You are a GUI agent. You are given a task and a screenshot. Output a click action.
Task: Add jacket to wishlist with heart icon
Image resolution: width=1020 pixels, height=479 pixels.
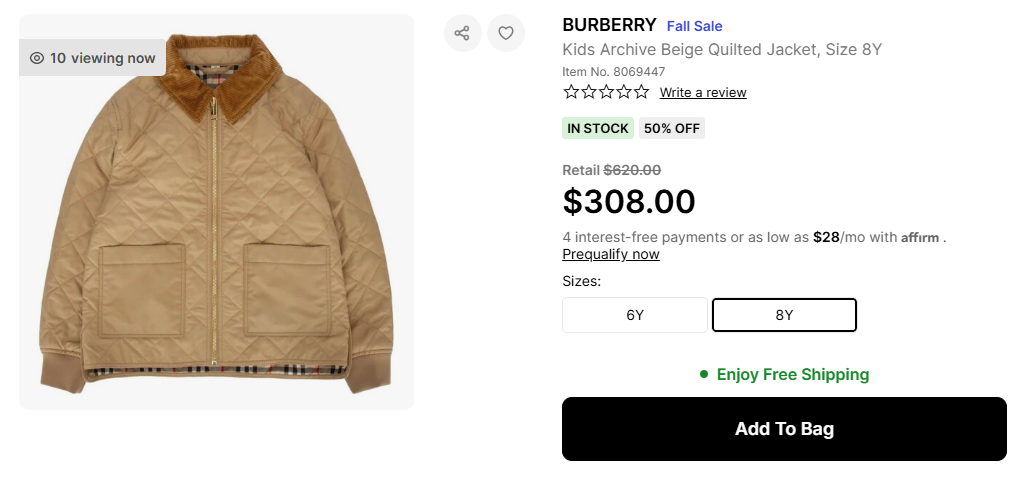[506, 33]
